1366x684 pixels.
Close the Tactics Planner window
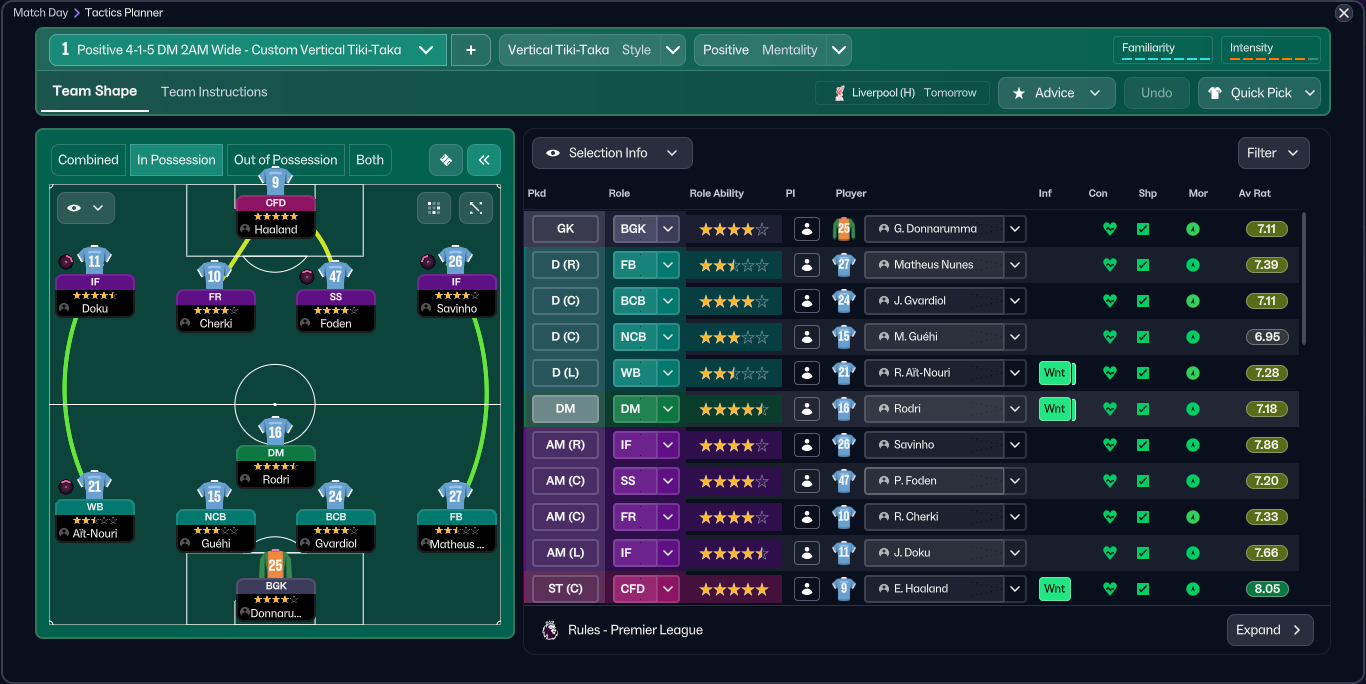(x=1344, y=13)
